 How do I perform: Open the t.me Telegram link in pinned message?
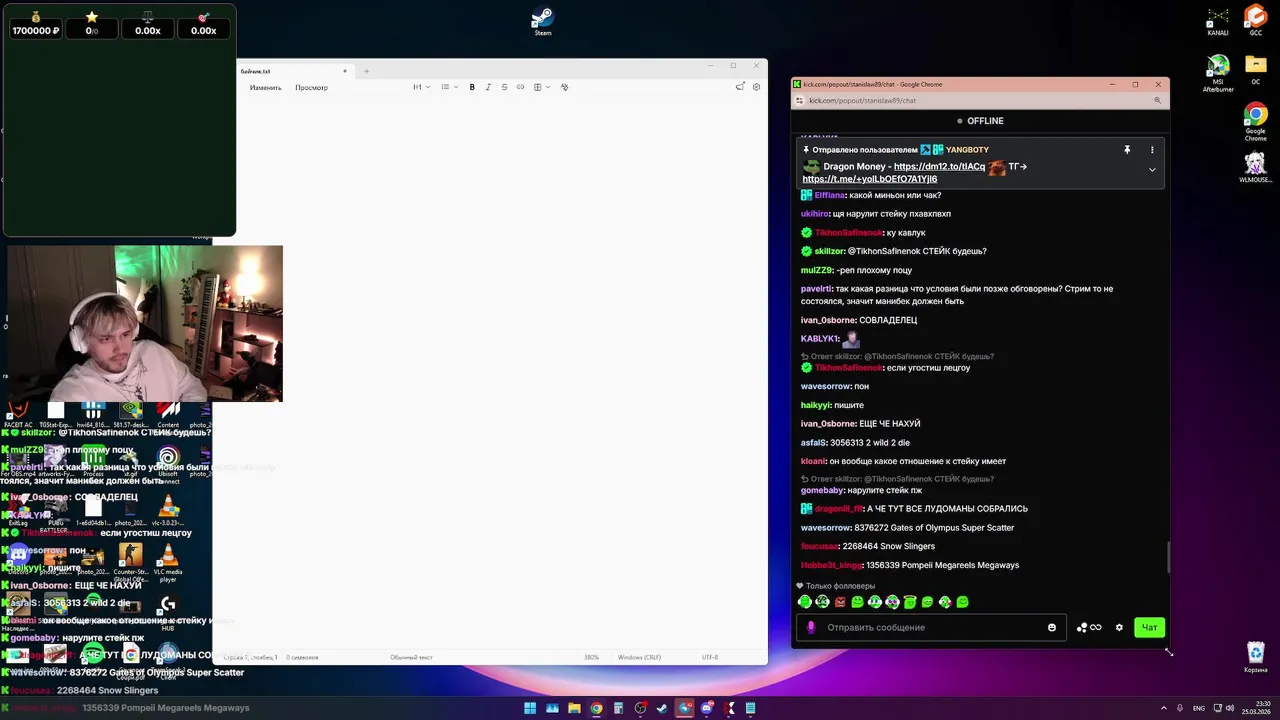(x=870, y=179)
